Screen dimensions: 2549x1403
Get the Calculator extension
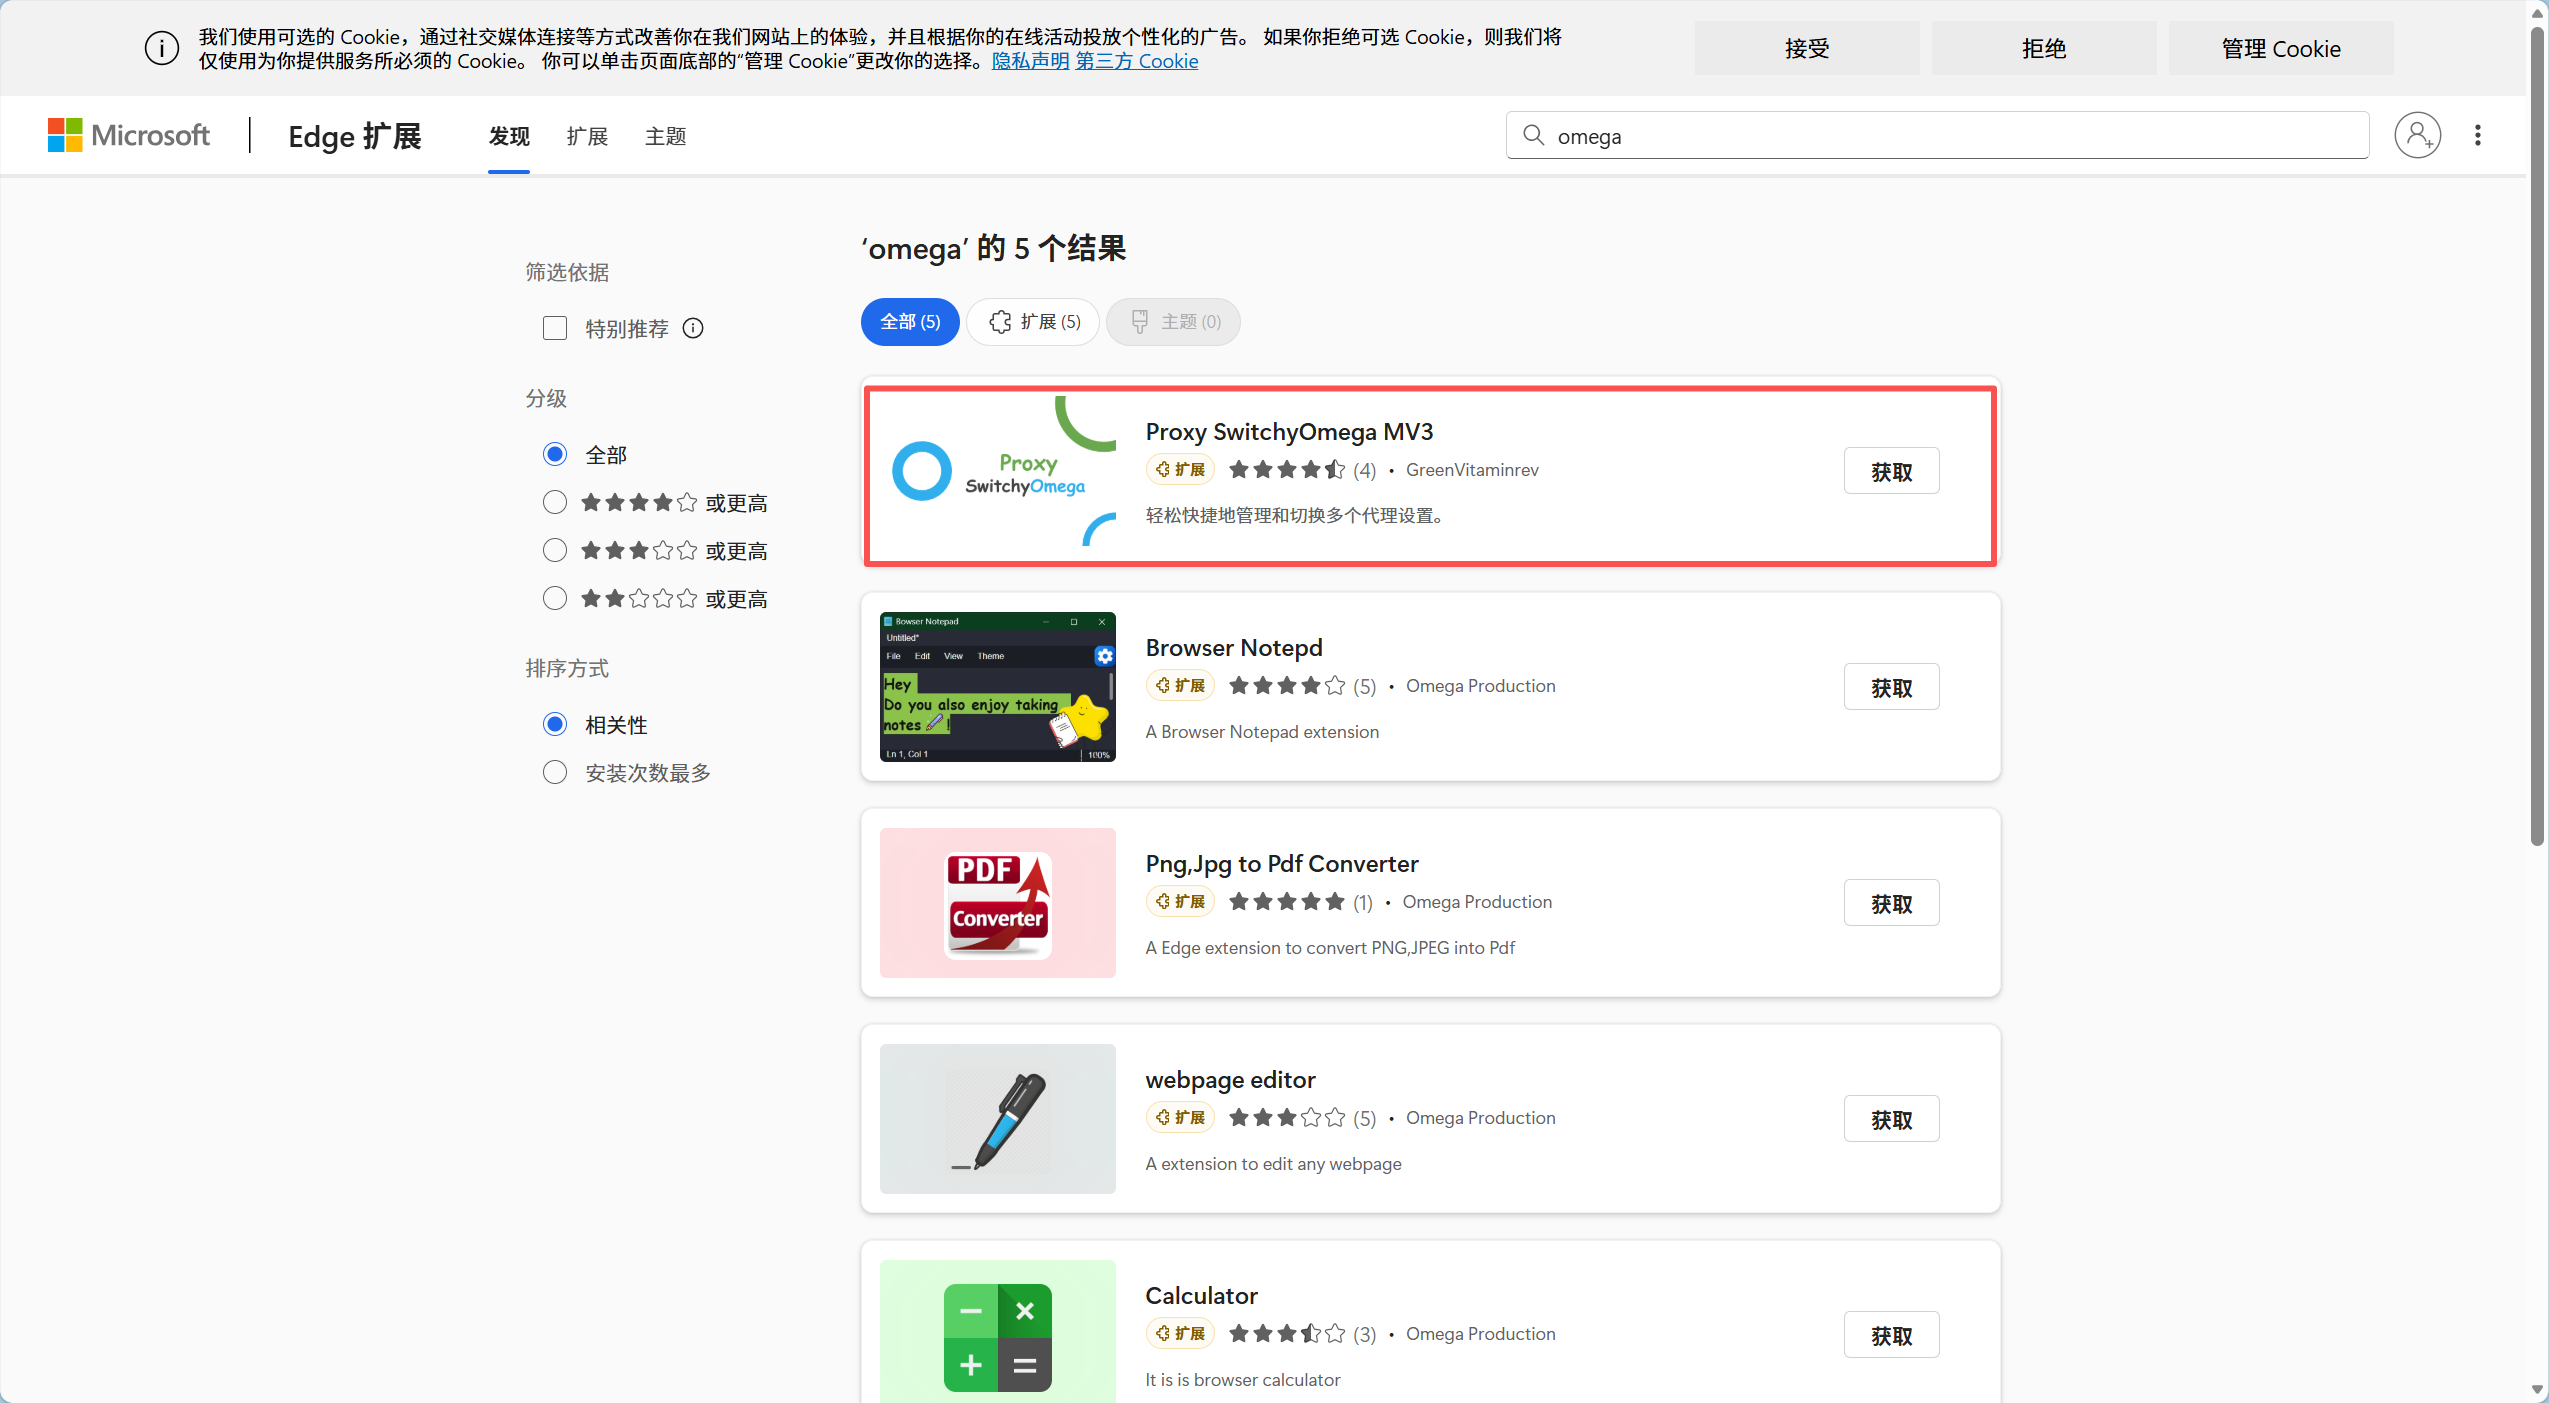pos(1891,1335)
